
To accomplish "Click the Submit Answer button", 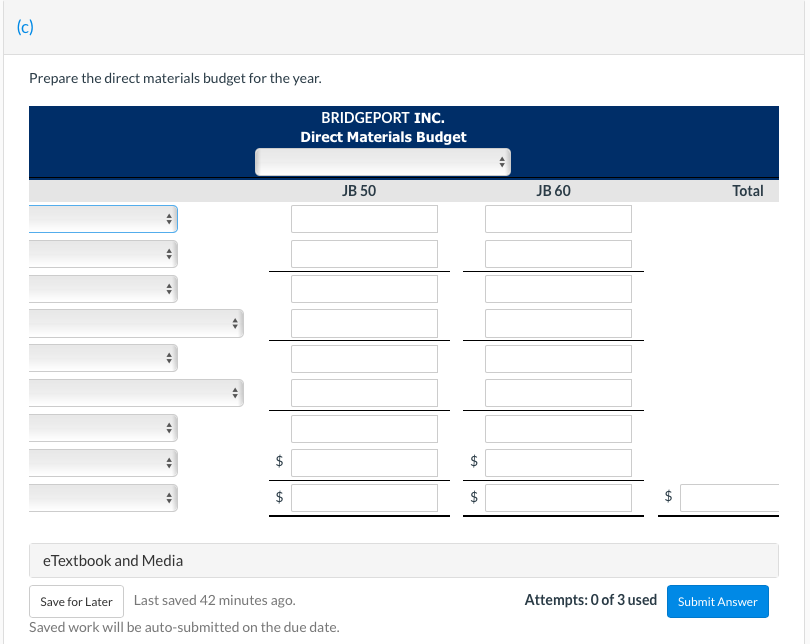I will (718, 602).
